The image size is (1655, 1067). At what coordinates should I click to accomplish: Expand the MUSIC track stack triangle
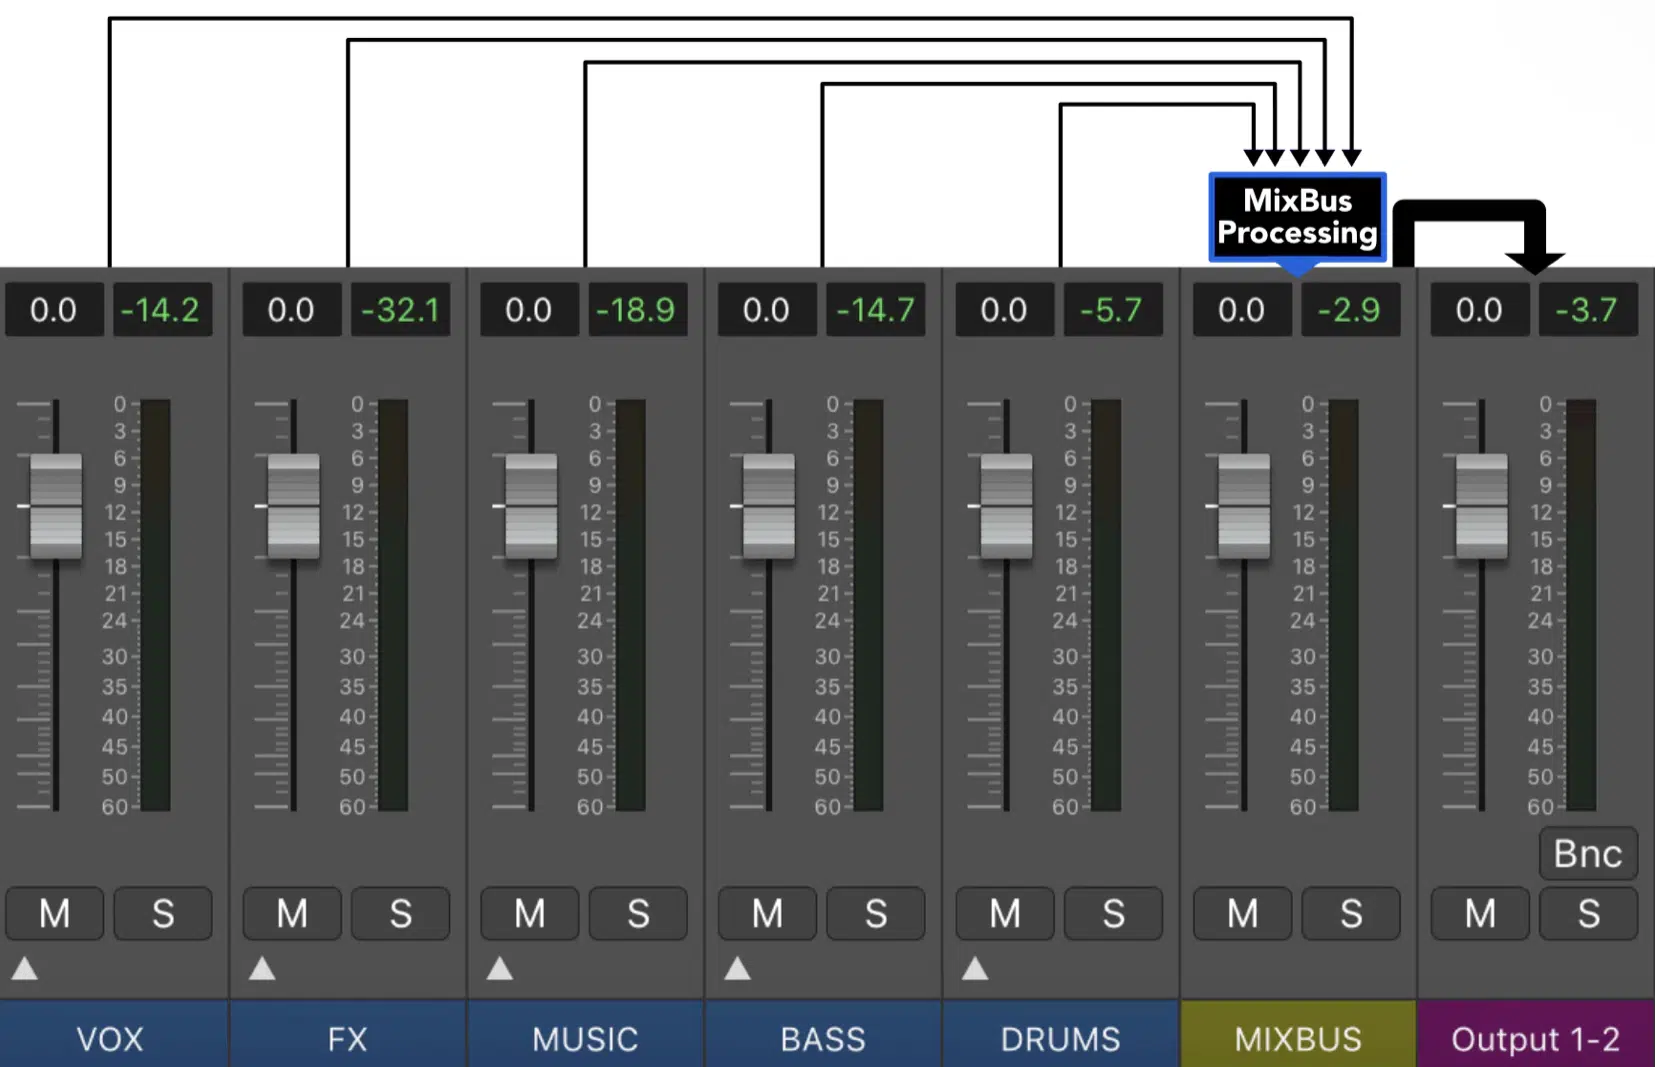coord(500,968)
